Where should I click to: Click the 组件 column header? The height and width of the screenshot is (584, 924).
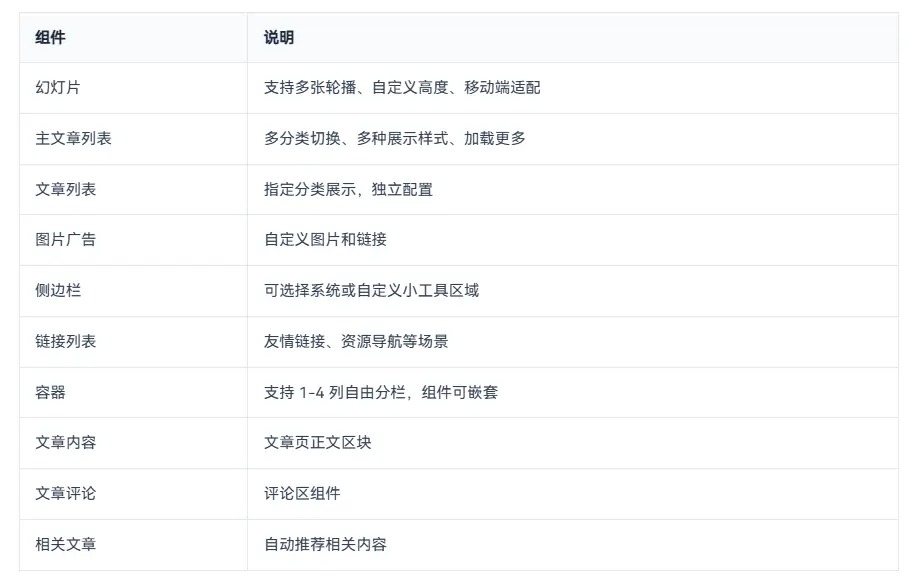pyautogui.click(x=50, y=38)
